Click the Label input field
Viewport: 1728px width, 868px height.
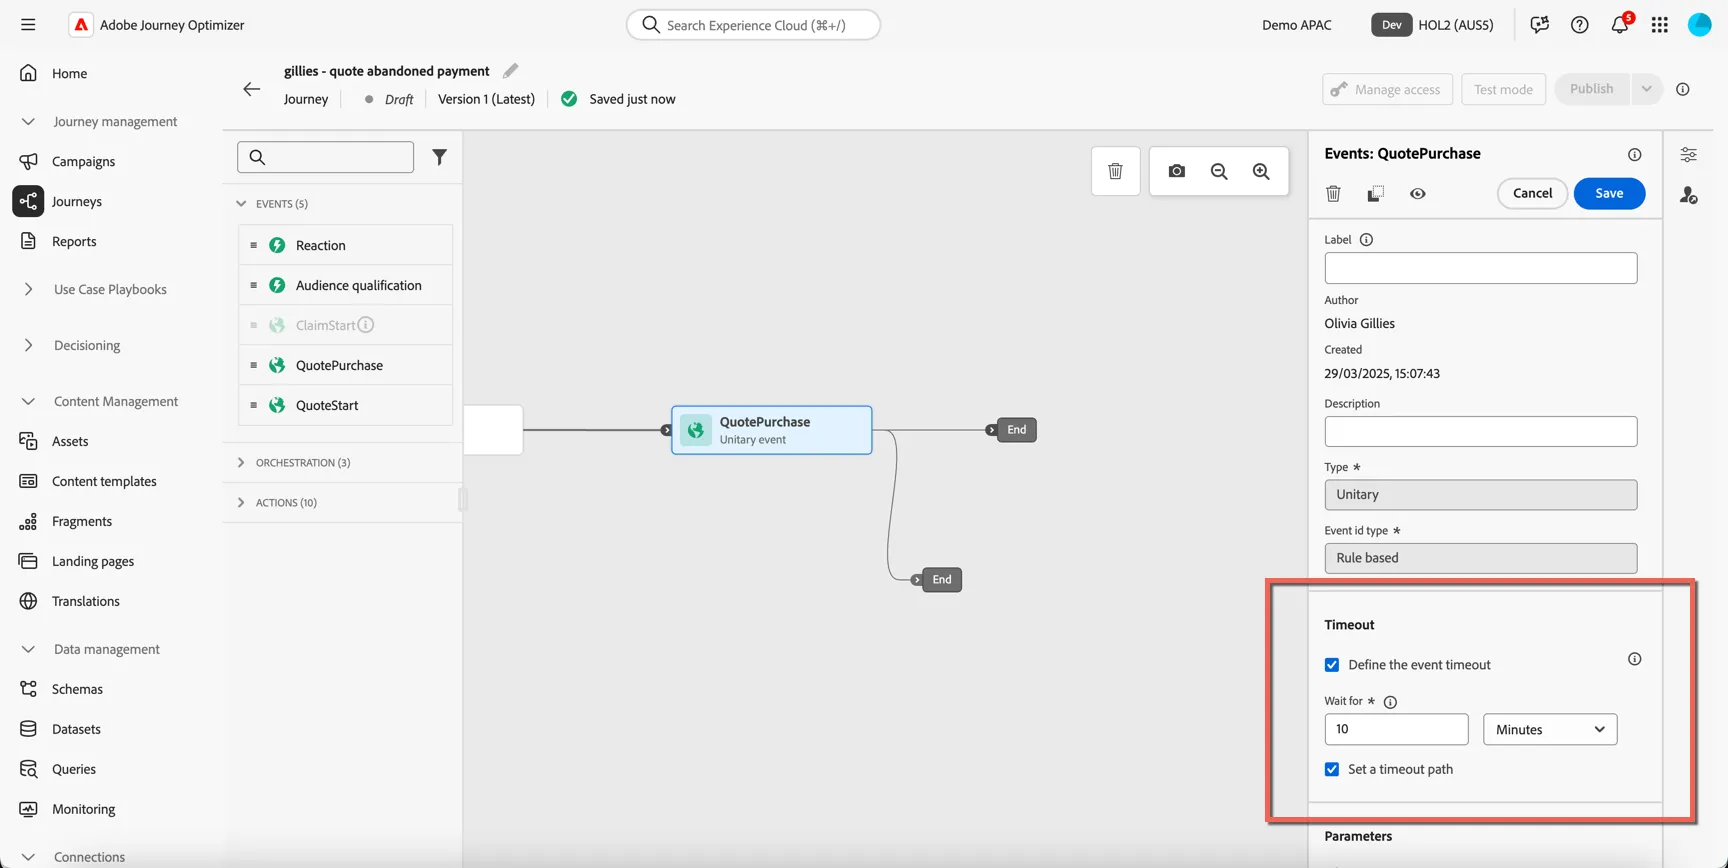pyautogui.click(x=1481, y=268)
